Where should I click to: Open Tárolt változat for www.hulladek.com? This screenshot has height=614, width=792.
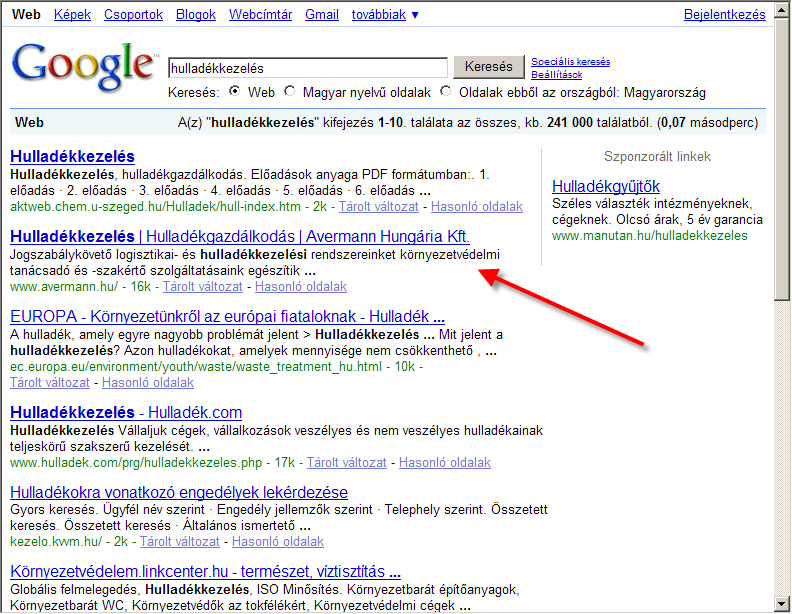point(346,463)
